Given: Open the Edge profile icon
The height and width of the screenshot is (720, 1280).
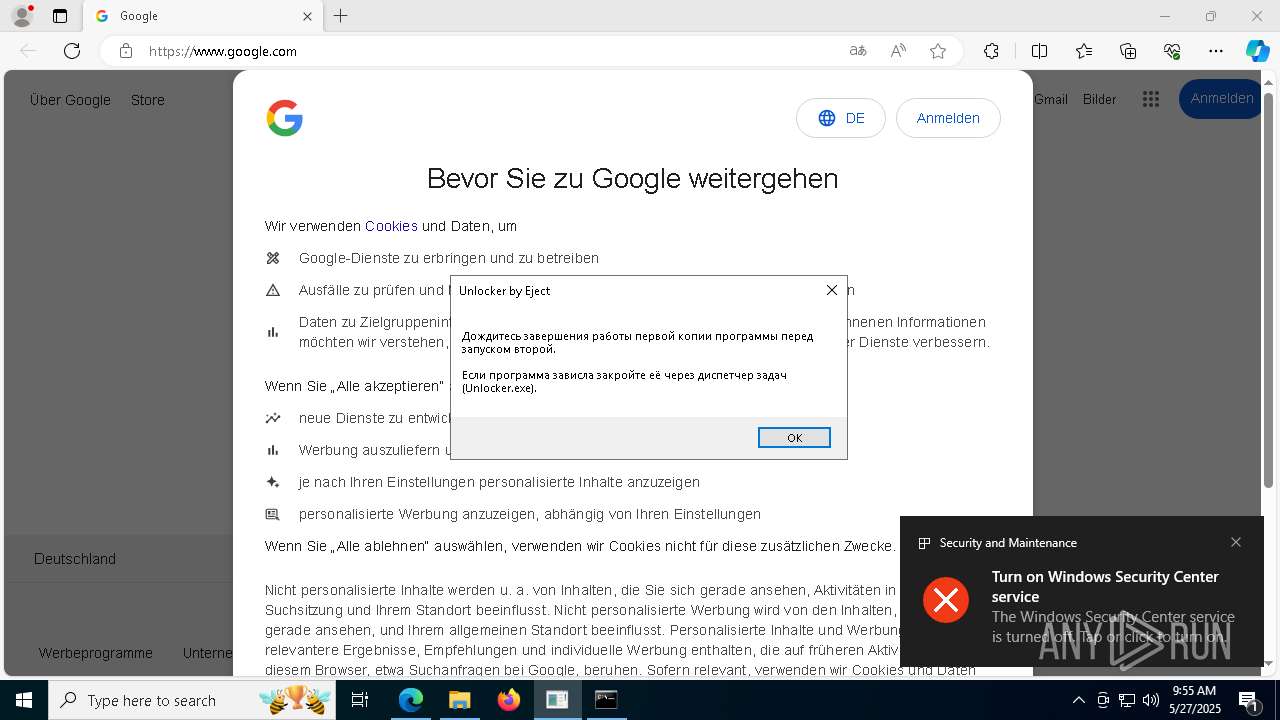Looking at the screenshot, I should (x=21, y=16).
